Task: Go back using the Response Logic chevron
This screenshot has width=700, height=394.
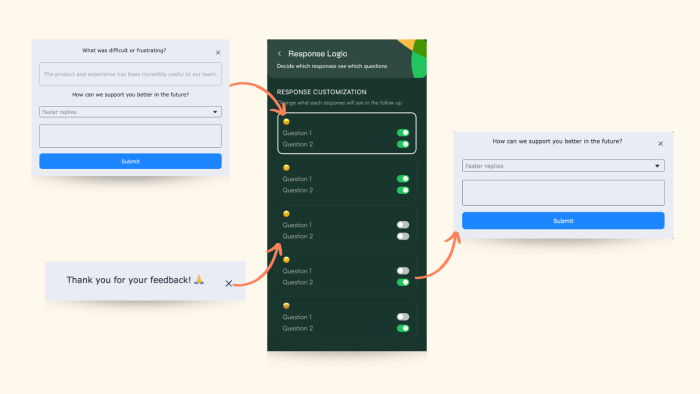Action: pyautogui.click(x=279, y=54)
